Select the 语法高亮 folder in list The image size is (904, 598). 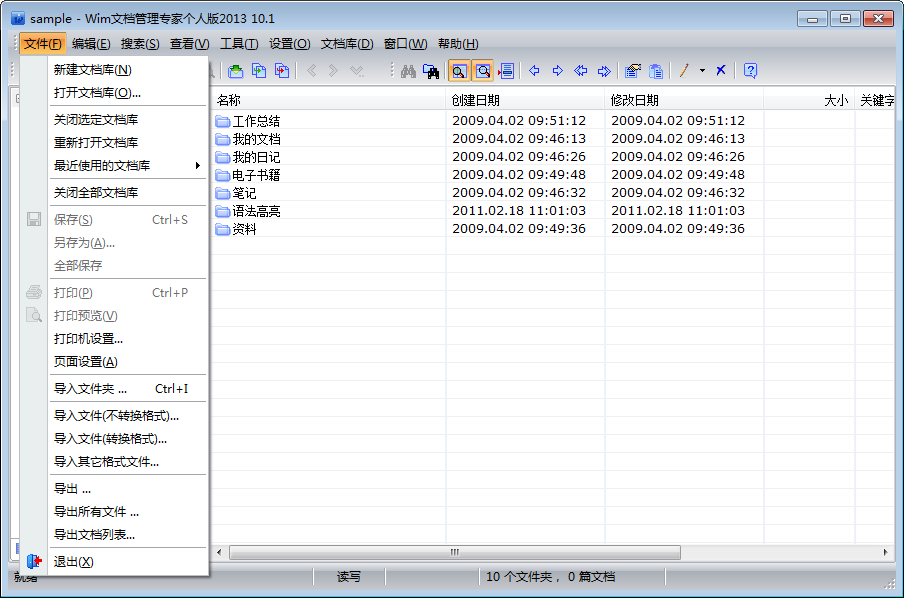256,211
